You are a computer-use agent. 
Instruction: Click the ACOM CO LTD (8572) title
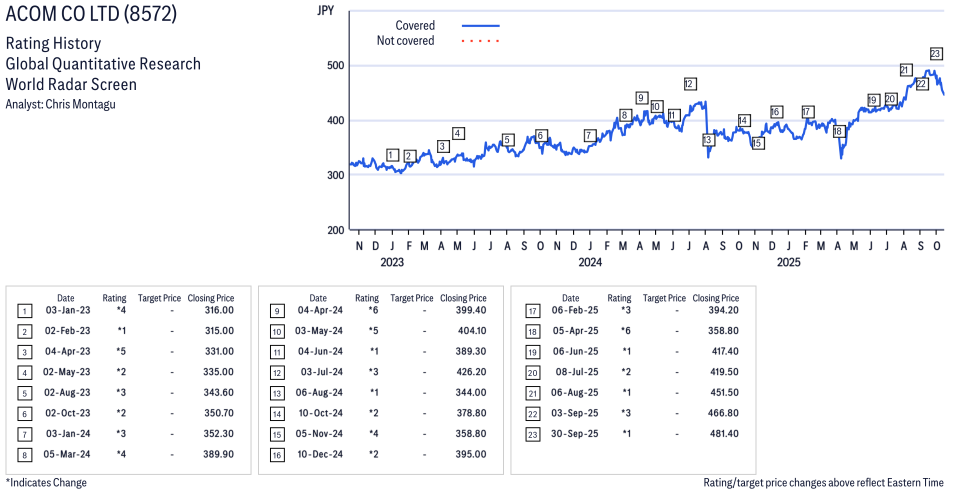pyautogui.click(x=90, y=17)
